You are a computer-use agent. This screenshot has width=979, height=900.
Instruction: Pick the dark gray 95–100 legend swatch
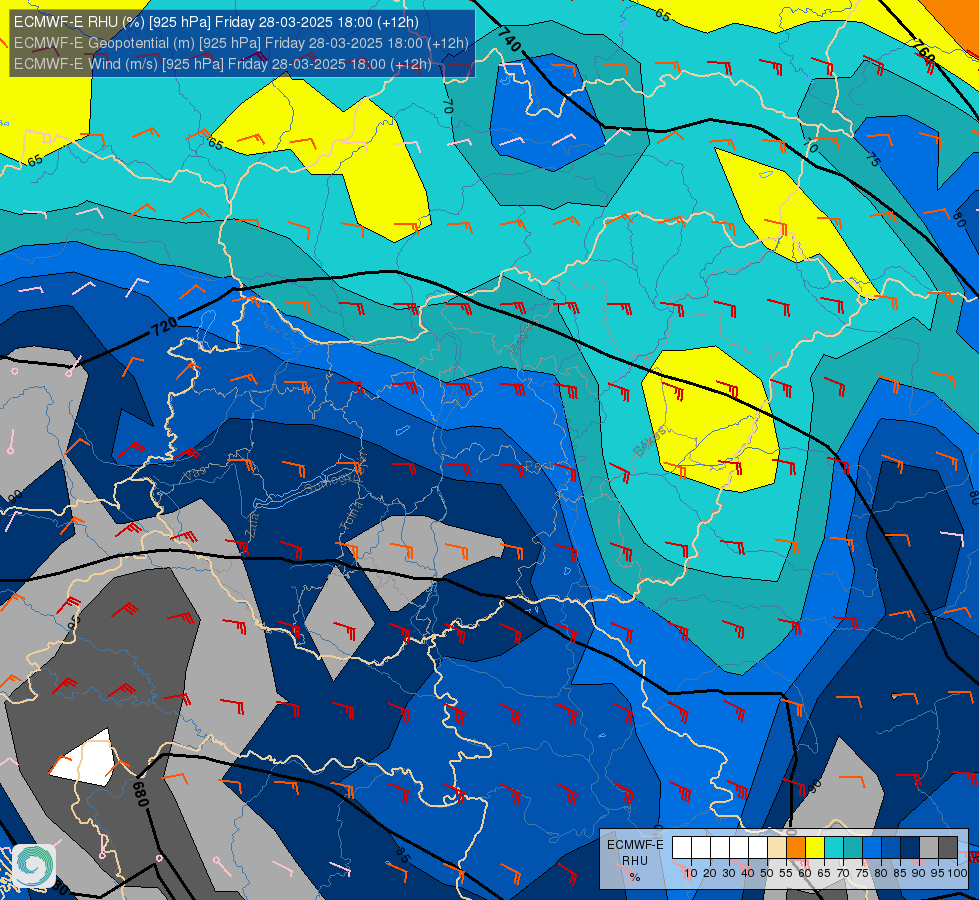(x=948, y=848)
